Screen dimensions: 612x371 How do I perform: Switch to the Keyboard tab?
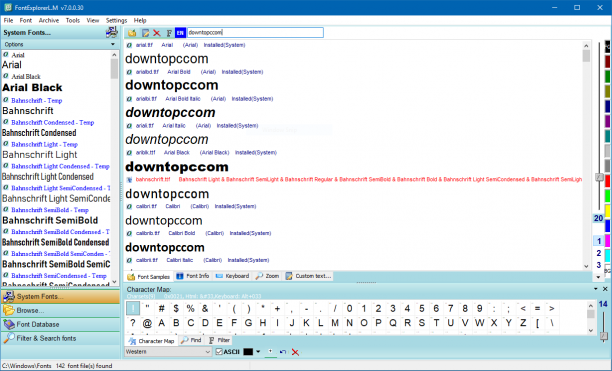coord(233,276)
